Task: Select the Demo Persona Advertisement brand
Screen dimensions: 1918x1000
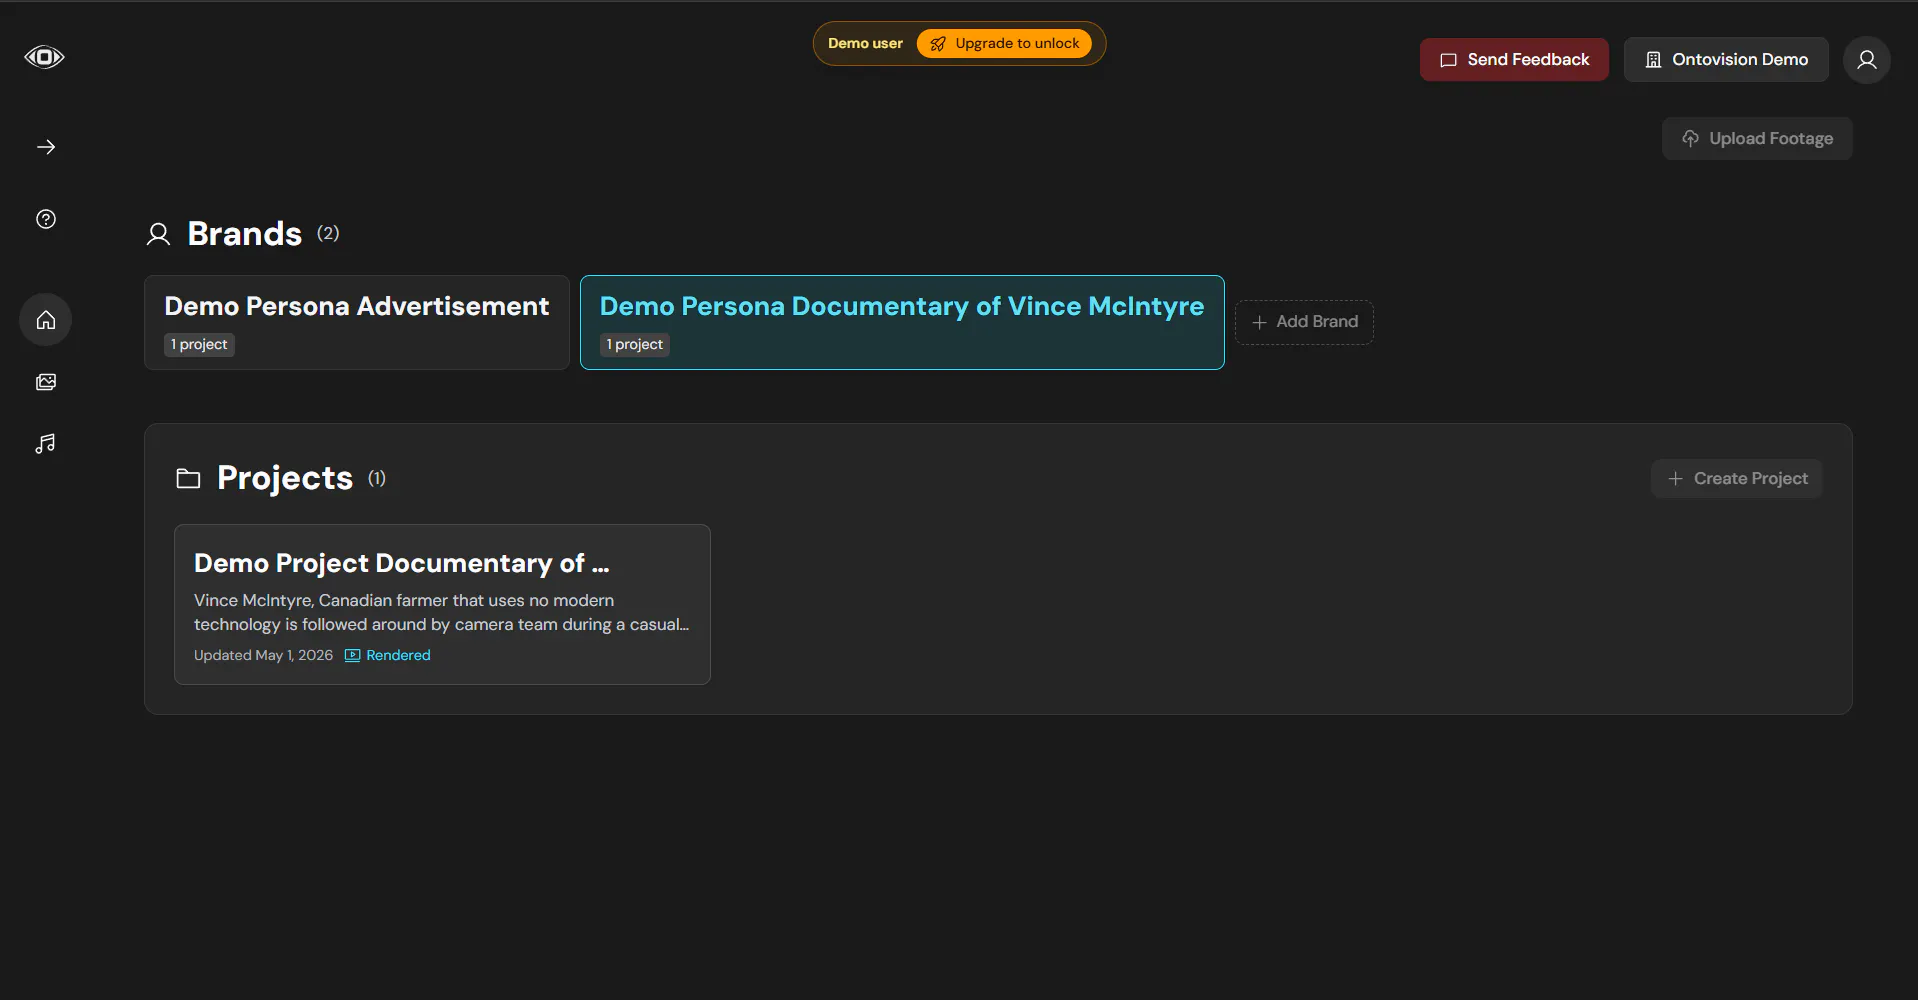Action: coord(357,323)
